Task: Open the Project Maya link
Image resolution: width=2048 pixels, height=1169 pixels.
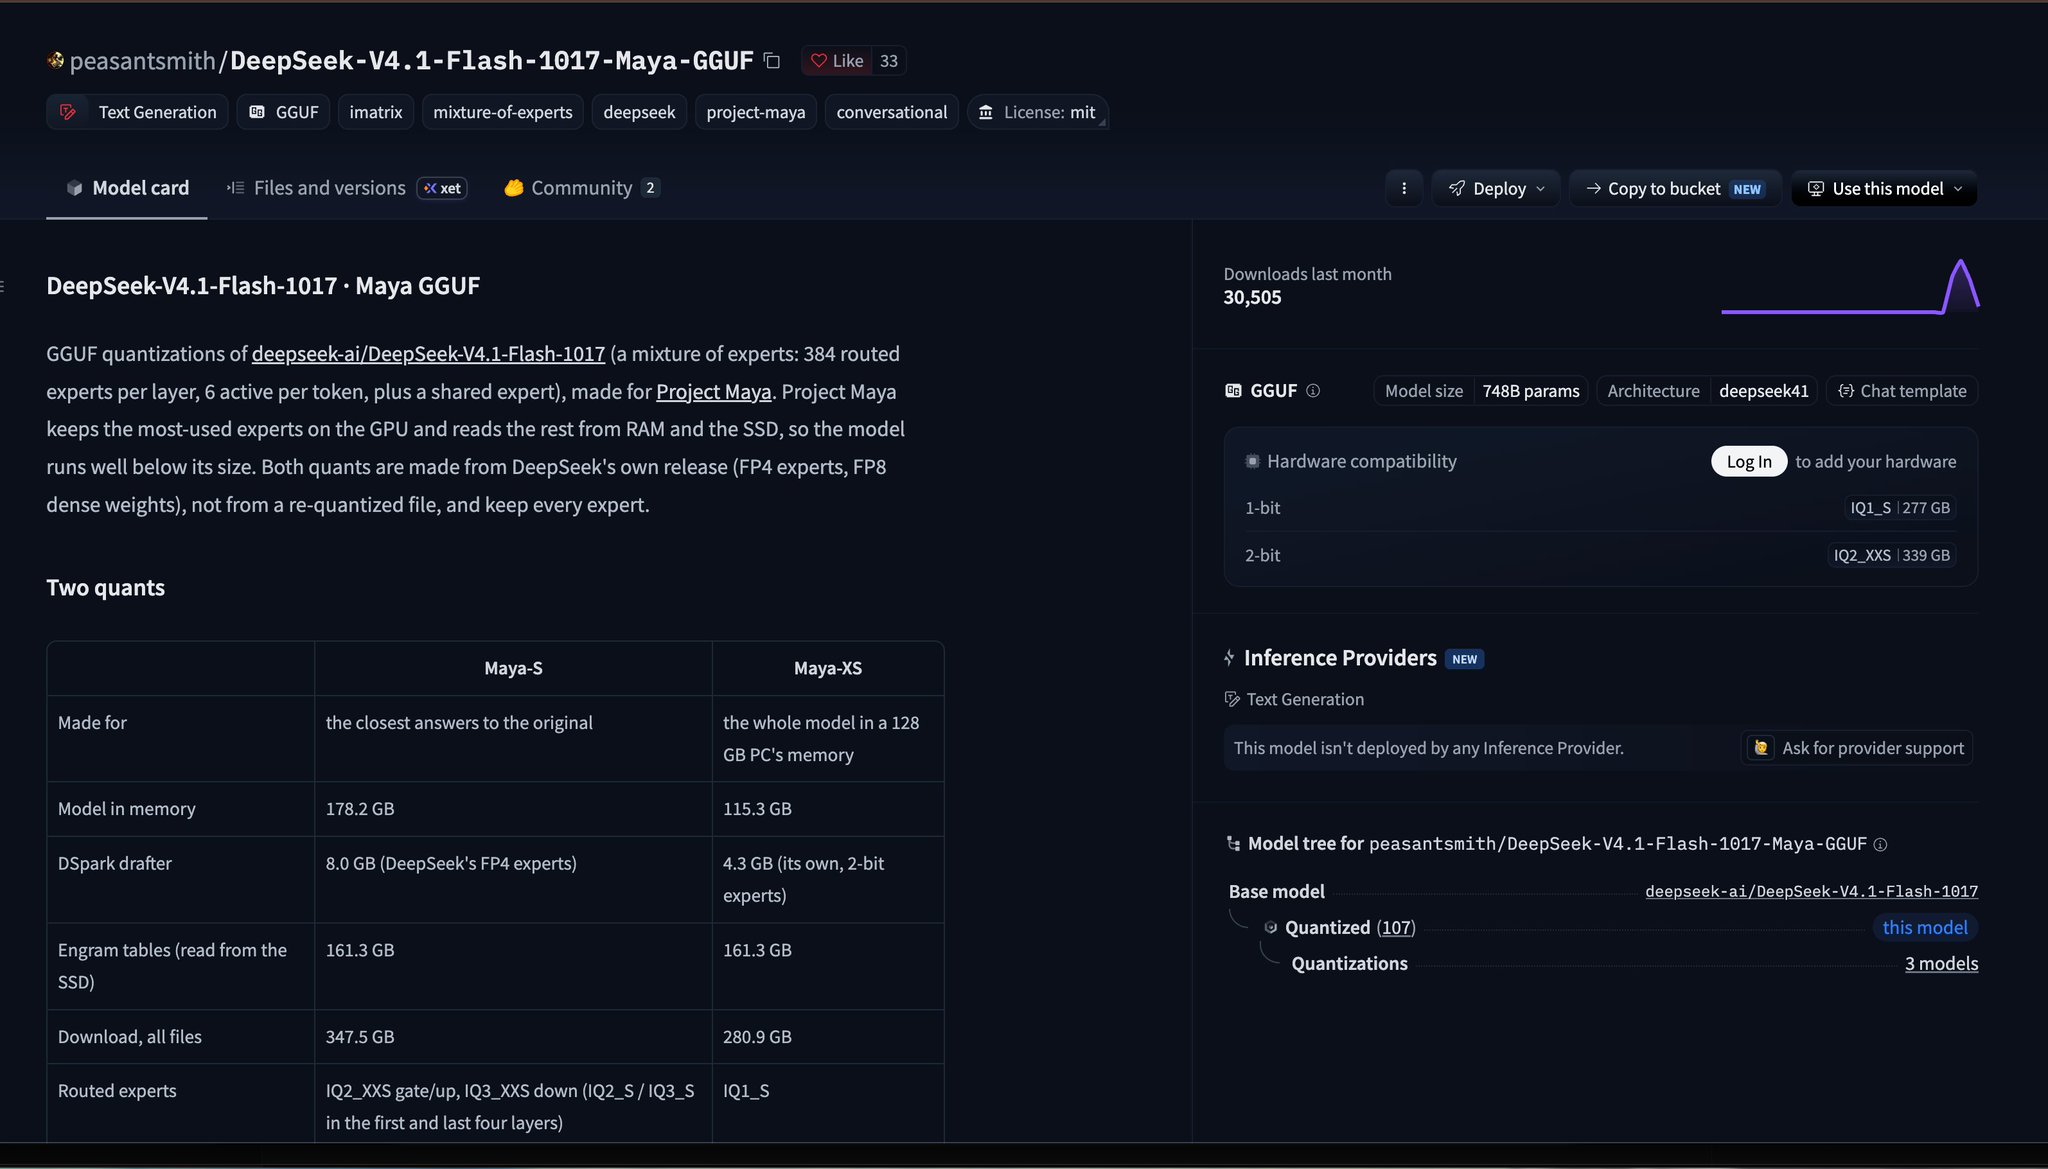Action: 714,392
